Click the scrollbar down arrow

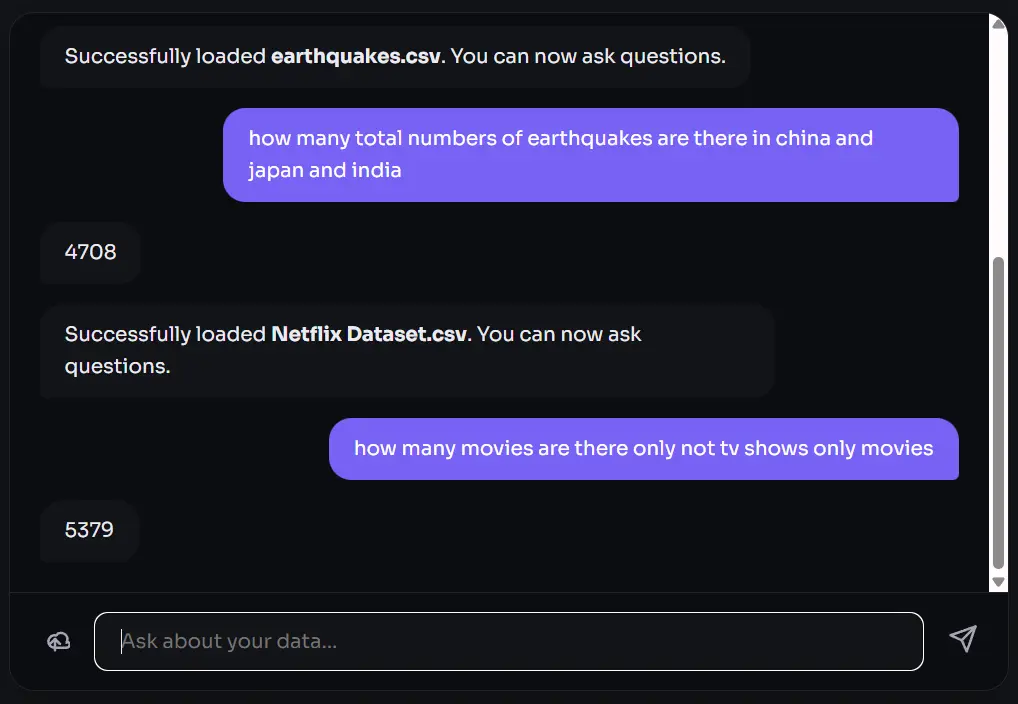coord(998,582)
